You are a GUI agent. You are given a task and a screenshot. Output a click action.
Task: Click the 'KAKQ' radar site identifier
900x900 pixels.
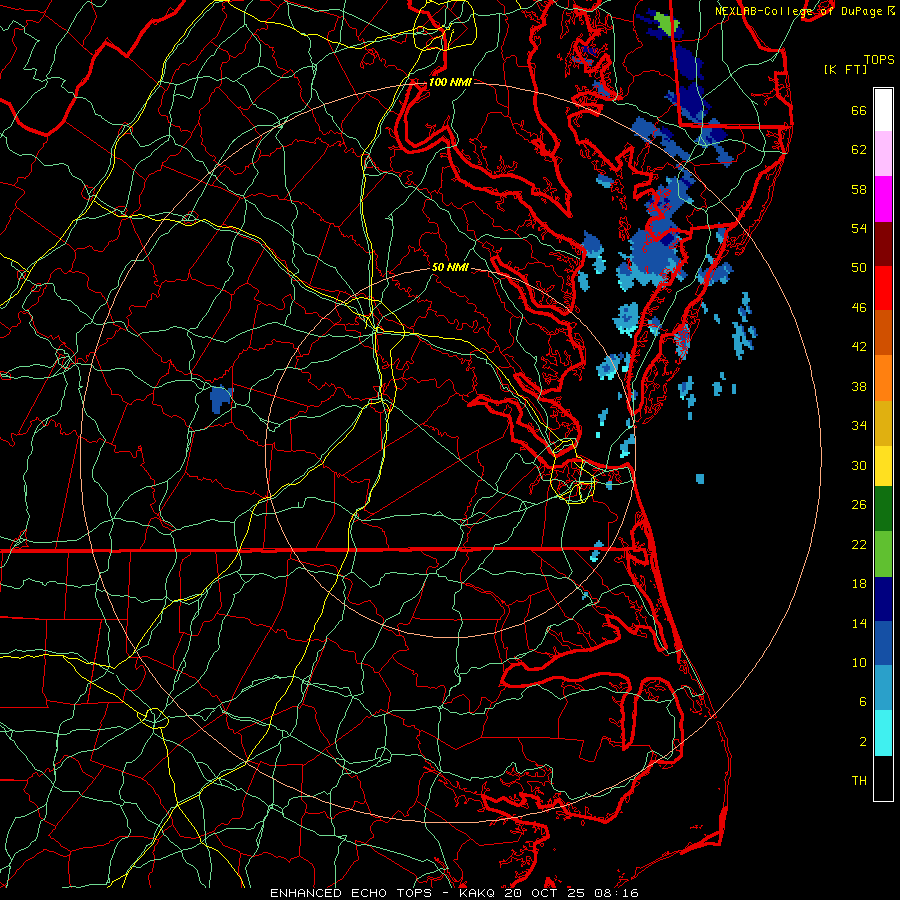478,893
